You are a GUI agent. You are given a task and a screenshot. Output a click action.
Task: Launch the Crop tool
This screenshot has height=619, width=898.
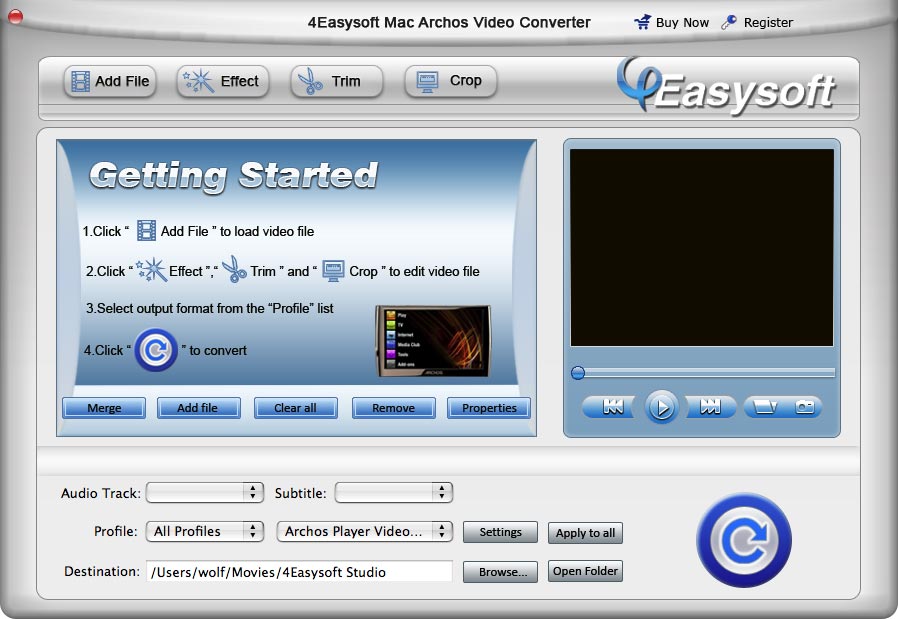[450, 81]
